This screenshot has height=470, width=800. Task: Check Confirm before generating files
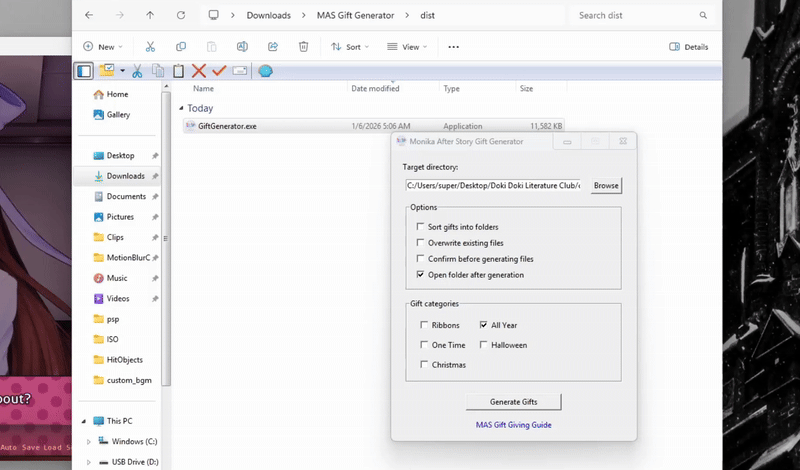(420, 258)
